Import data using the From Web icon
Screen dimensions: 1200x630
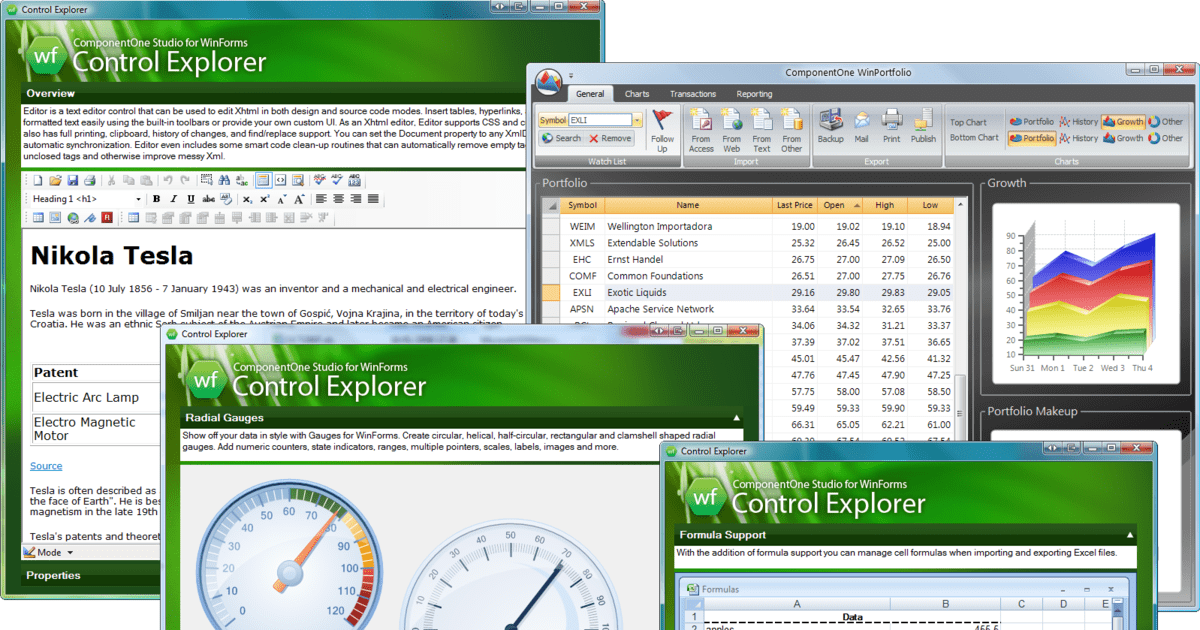click(x=733, y=124)
